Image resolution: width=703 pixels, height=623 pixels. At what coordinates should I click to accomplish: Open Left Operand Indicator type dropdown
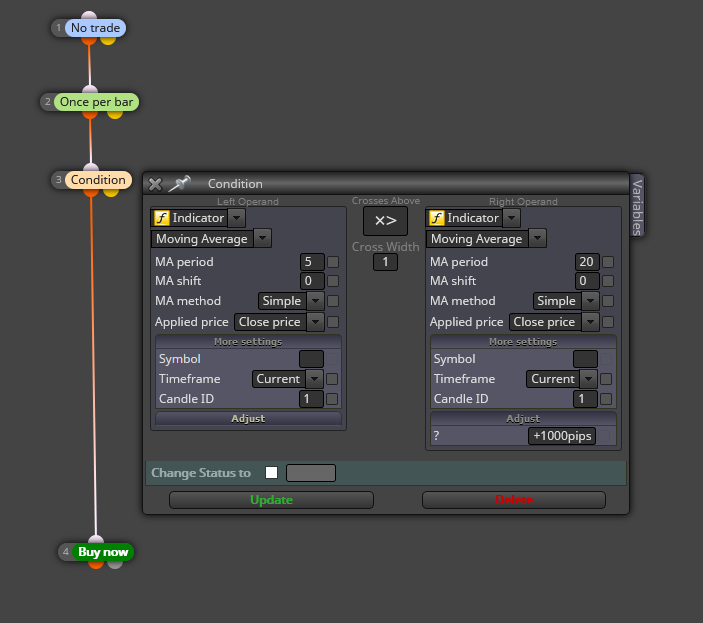tap(236, 218)
